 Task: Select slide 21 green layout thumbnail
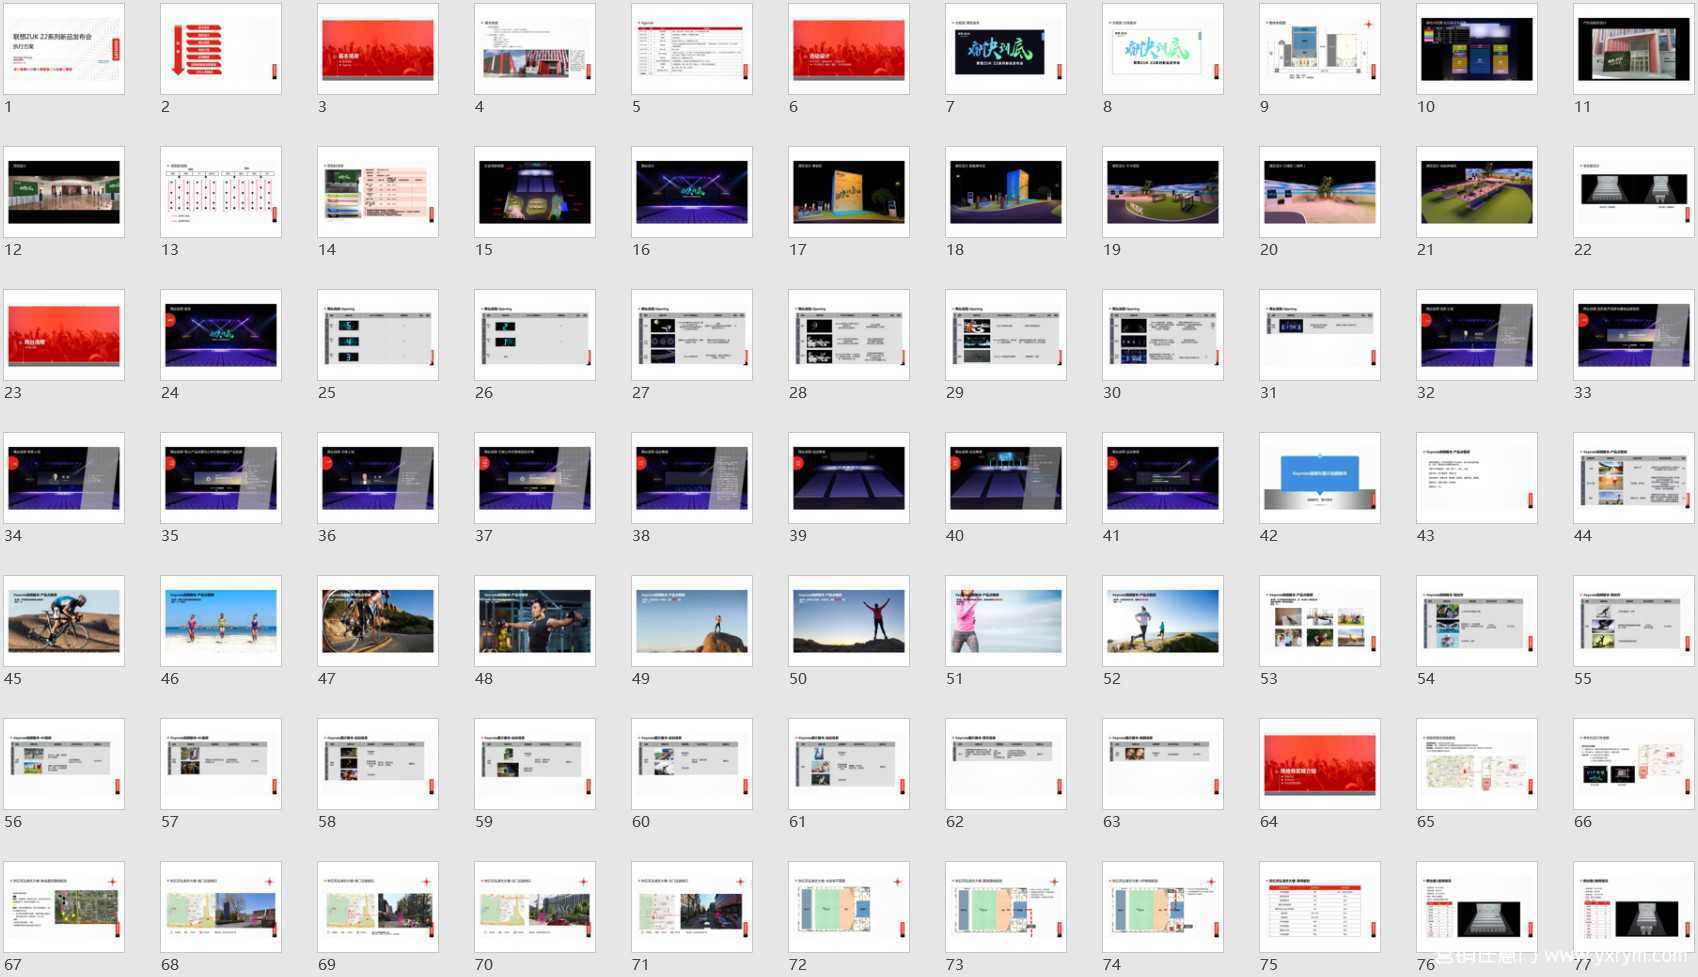coord(1477,192)
